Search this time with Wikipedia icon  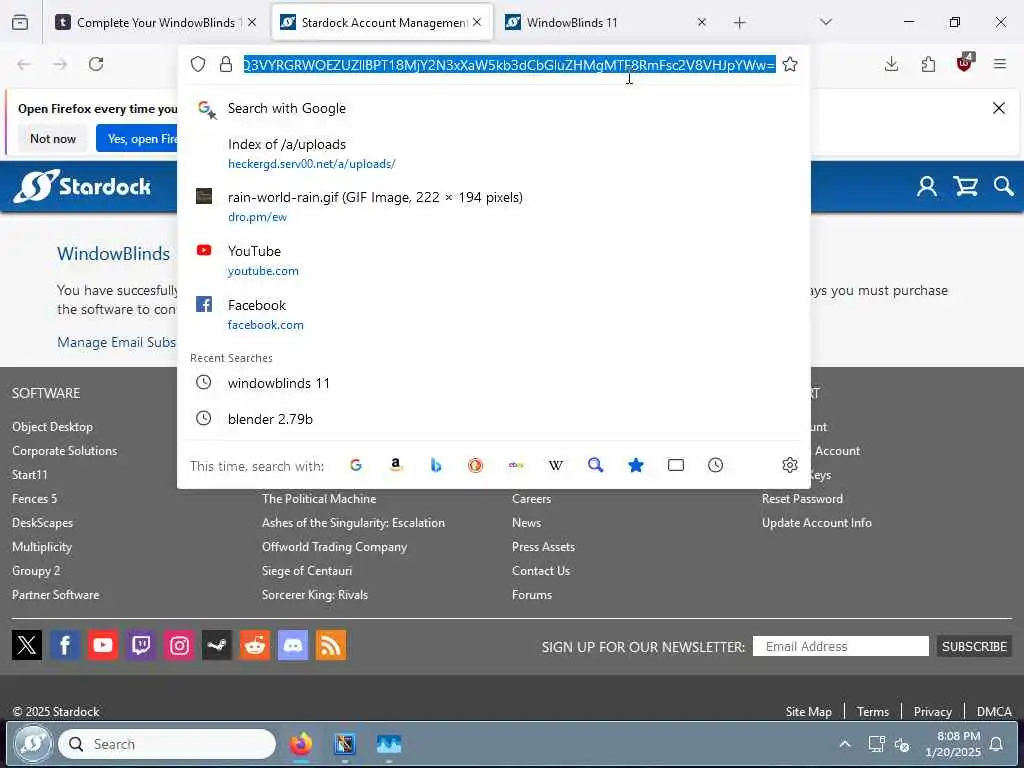556,465
